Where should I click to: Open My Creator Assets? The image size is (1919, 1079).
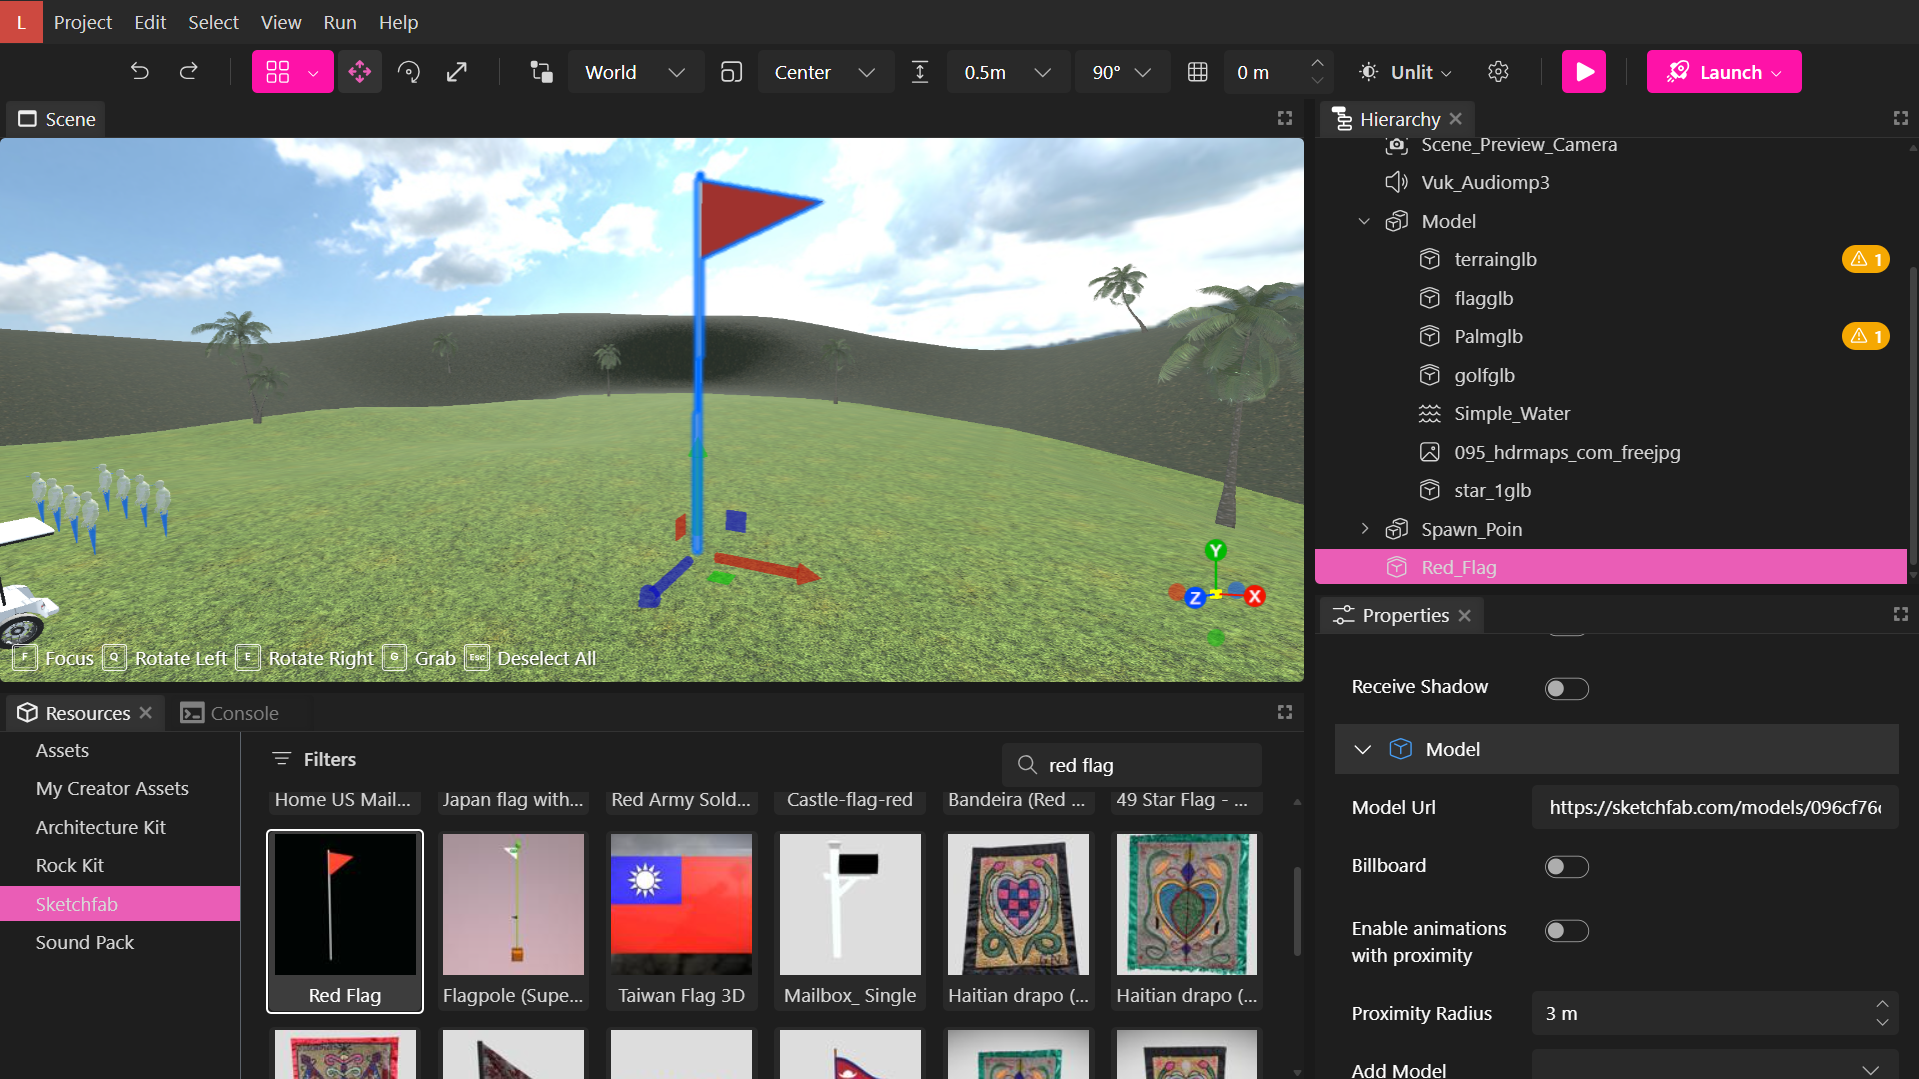pyautogui.click(x=112, y=788)
